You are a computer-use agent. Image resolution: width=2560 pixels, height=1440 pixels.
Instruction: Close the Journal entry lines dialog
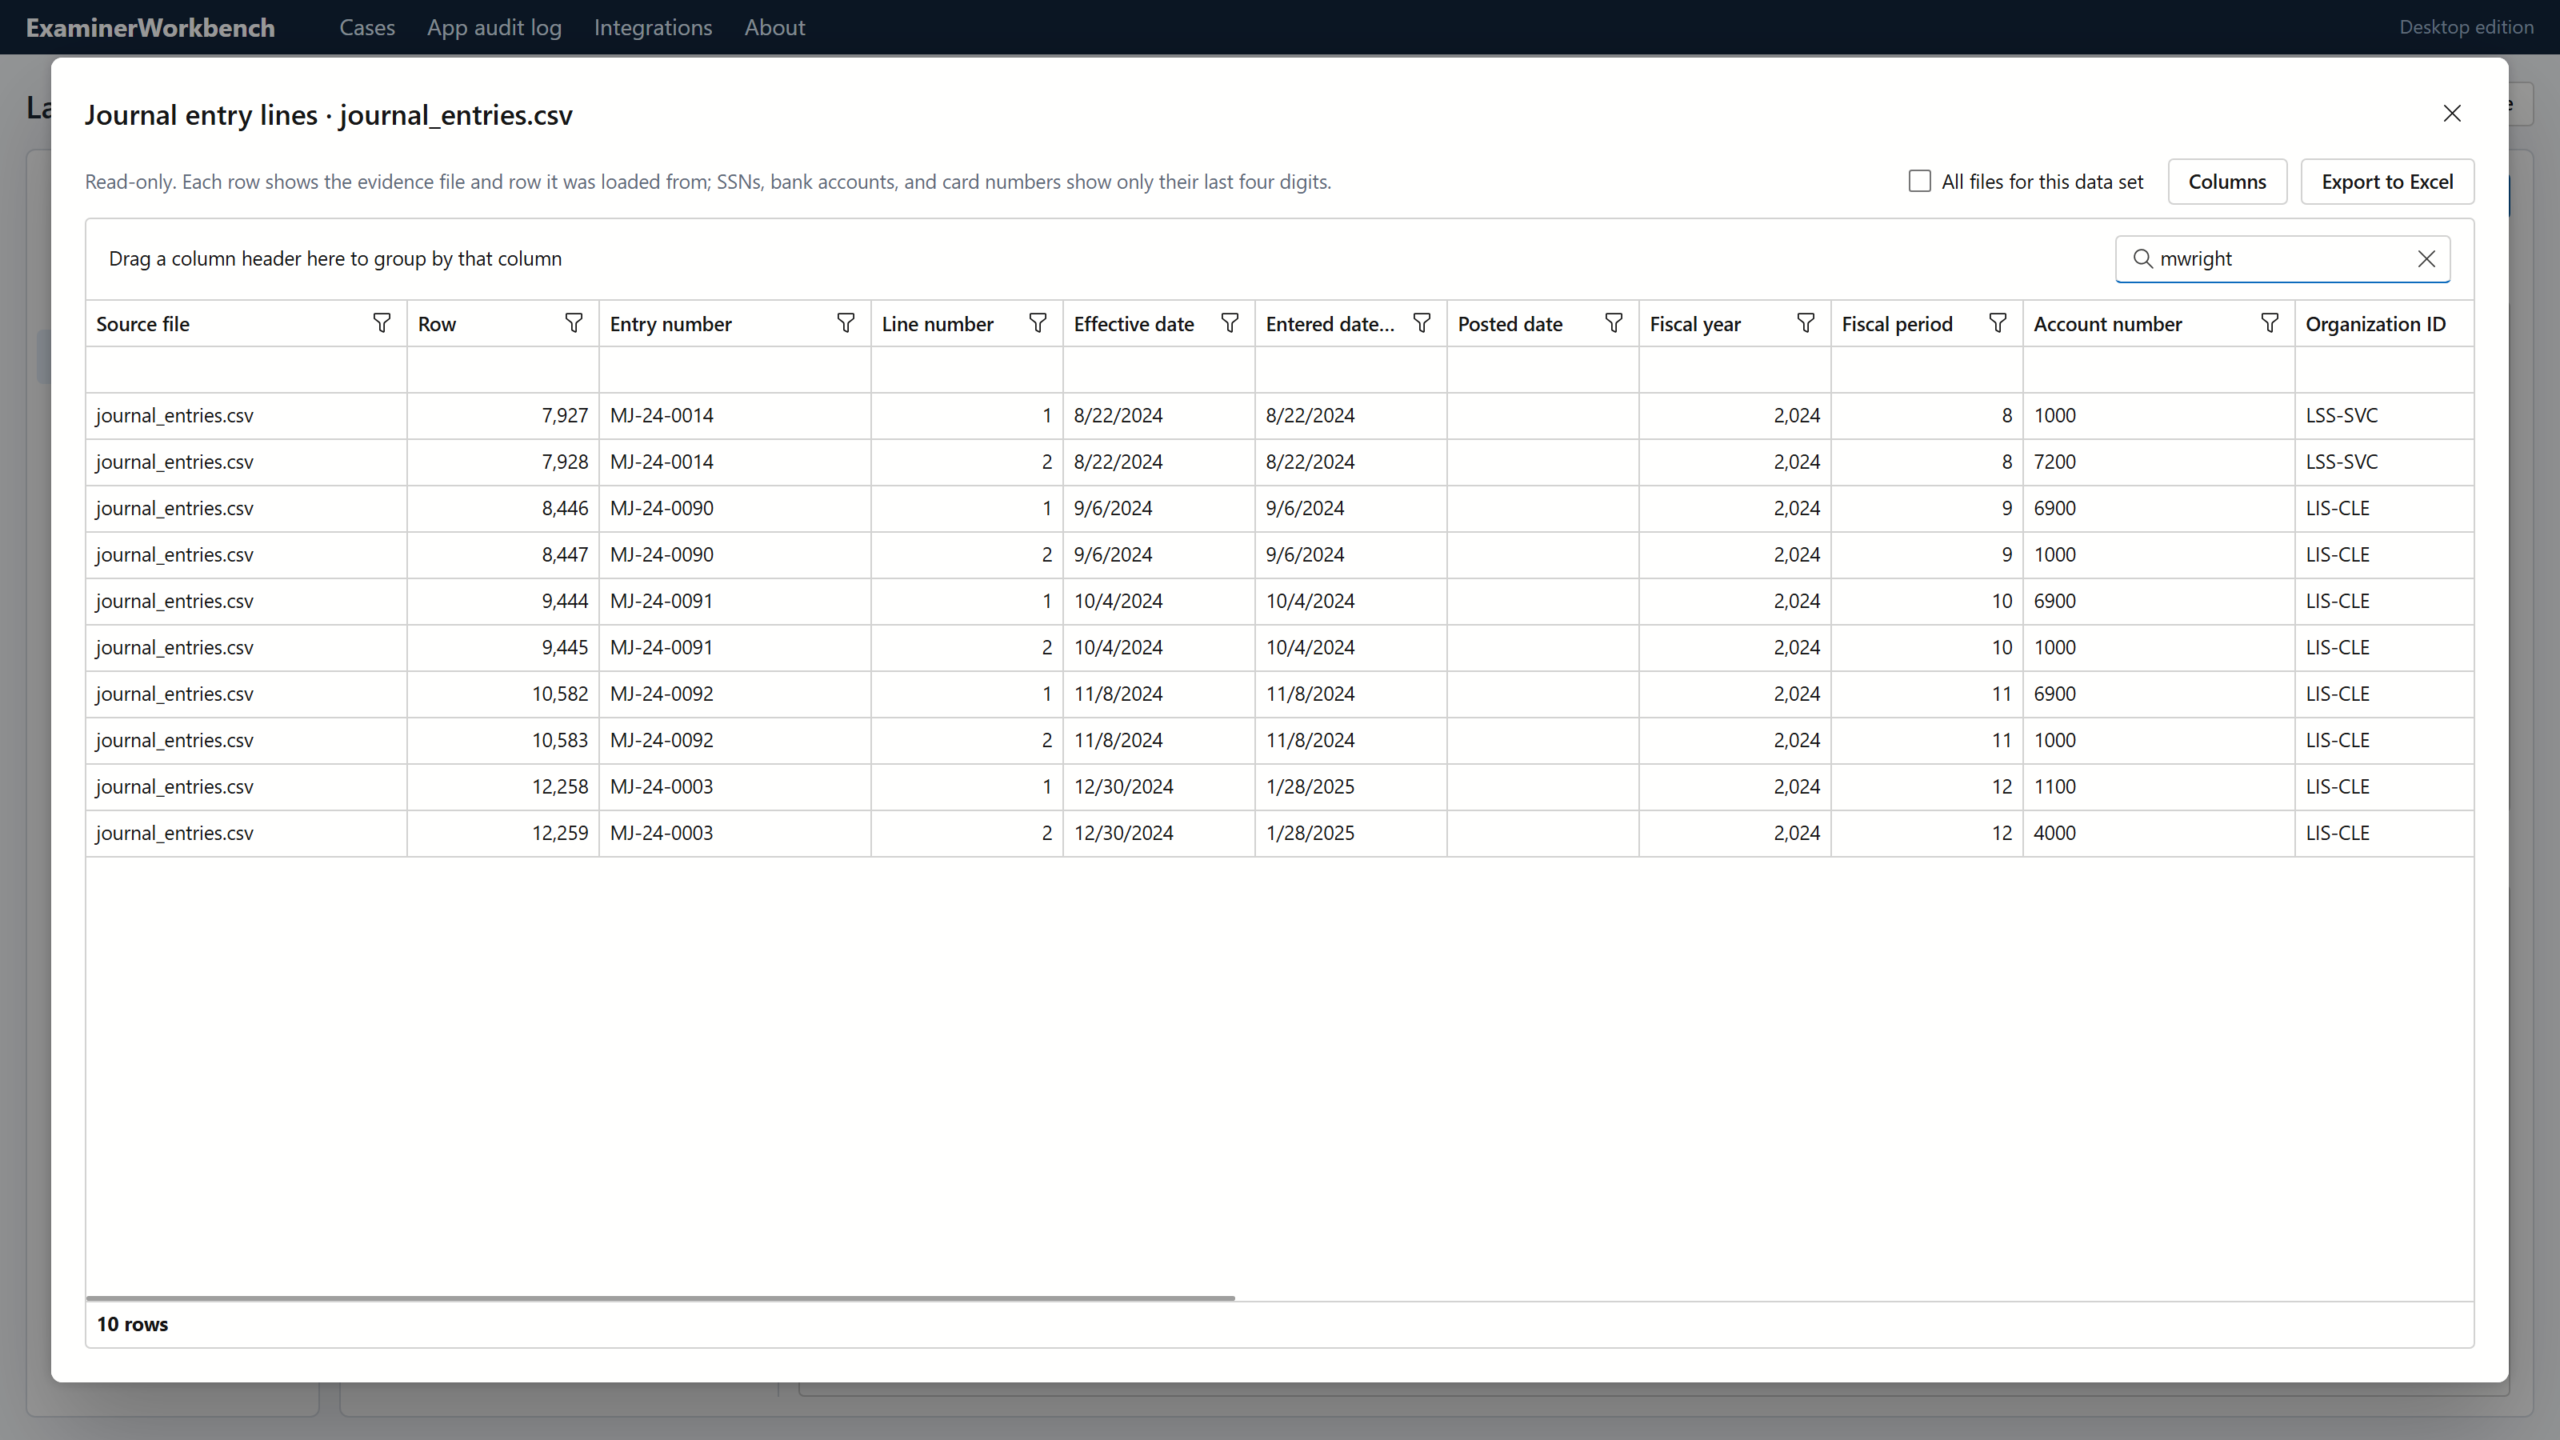pyautogui.click(x=2452, y=114)
